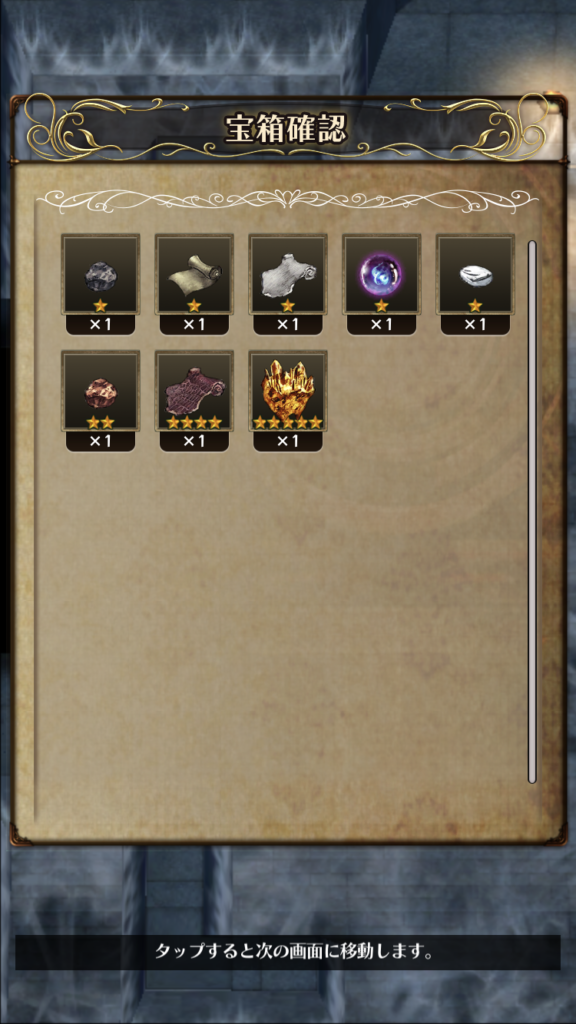Click the four stars on reddish hide
Viewport: 576px width, 1024px height.
coord(194,423)
